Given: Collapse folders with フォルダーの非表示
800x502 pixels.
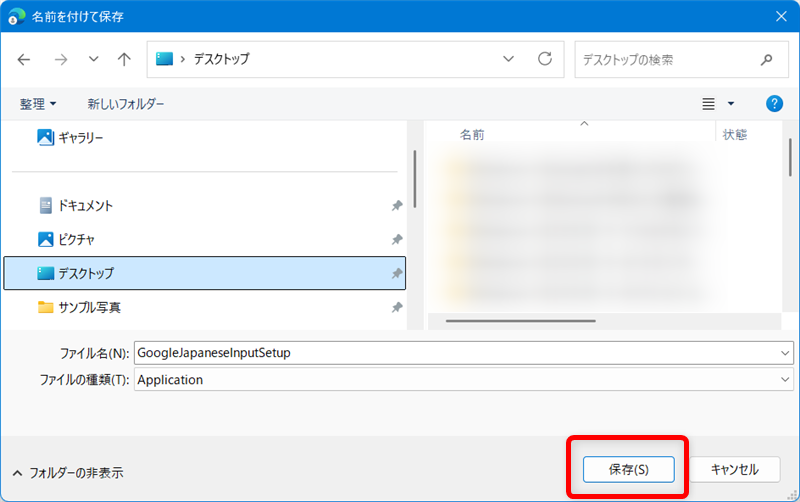Looking at the screenshot, I should click(x=68, y=473).
